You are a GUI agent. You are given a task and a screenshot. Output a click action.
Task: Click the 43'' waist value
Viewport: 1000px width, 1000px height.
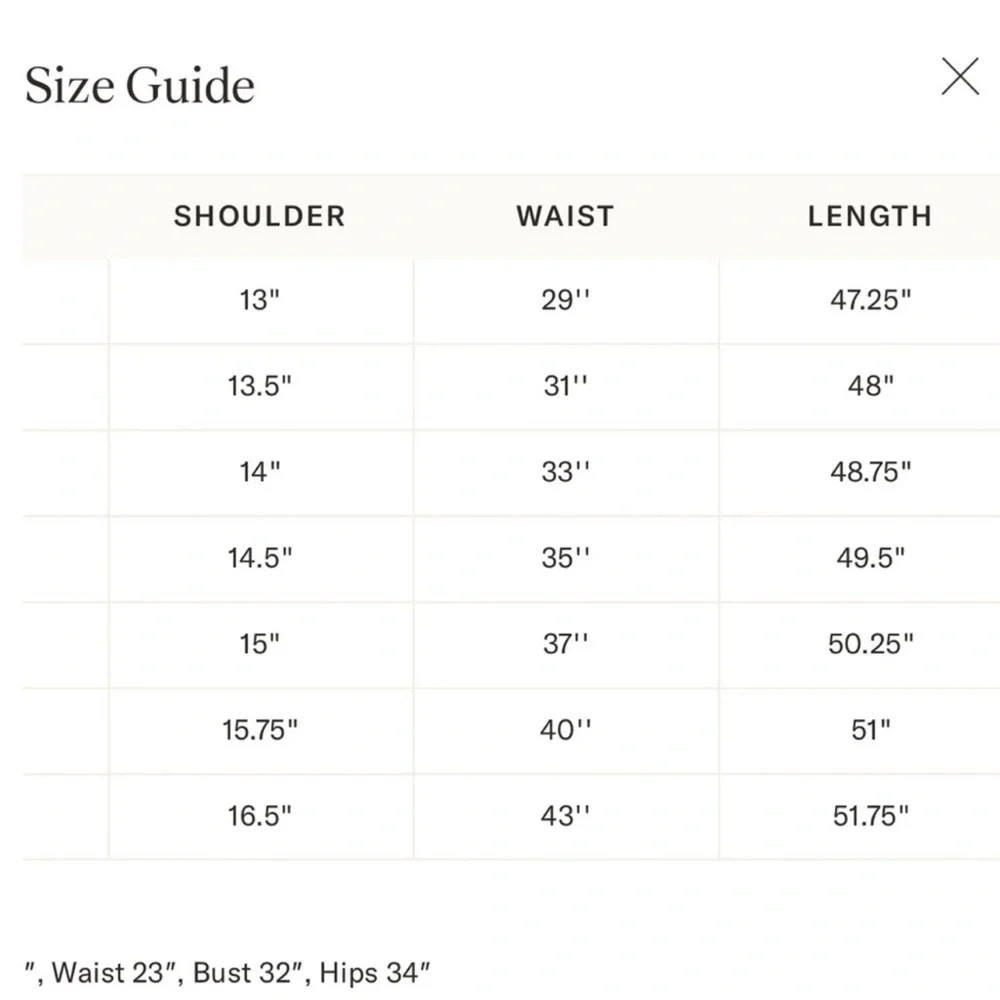pos(566,816)
